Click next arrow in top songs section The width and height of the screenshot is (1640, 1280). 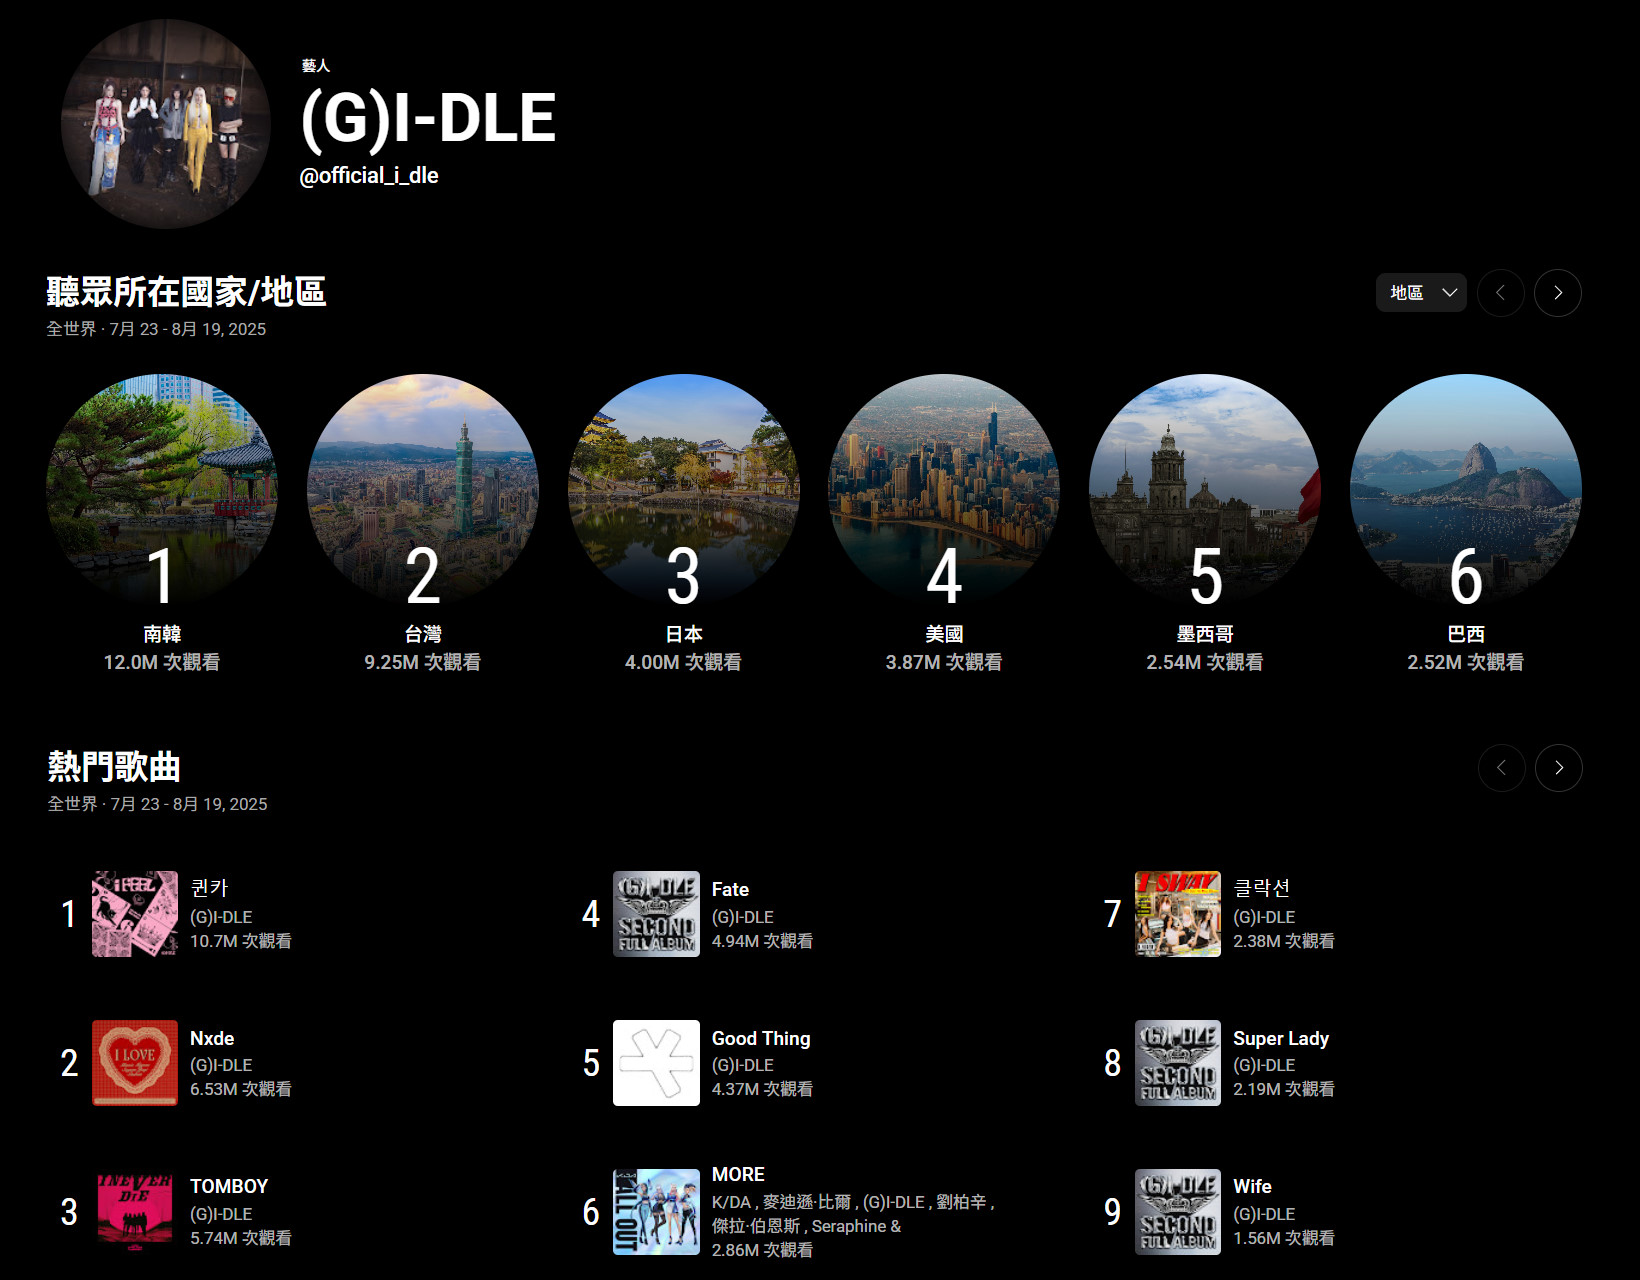[x=1558, y=768]
